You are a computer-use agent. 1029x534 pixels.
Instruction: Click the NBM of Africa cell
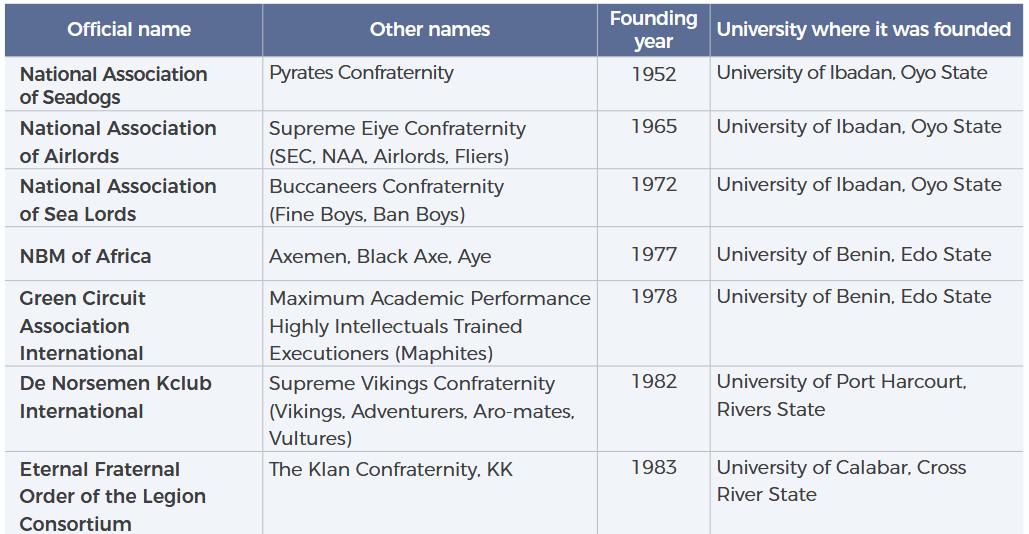(86, 256)
